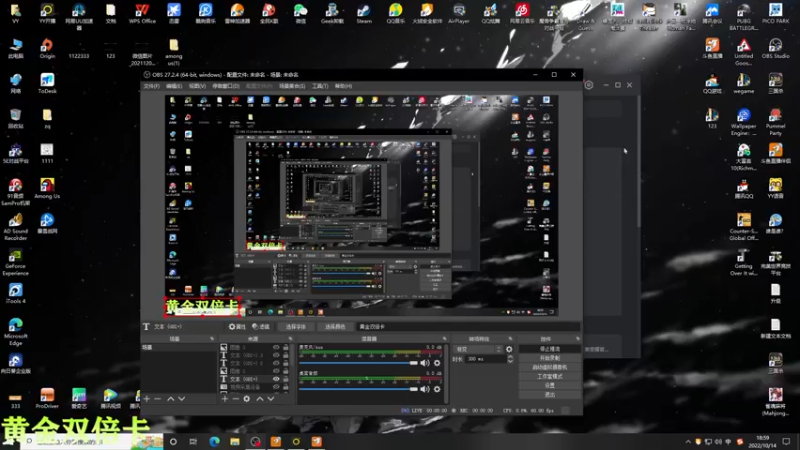
Task: Open the 停靠窗口(D) menu
Action: pyautogui.click(x=226, y=86)
